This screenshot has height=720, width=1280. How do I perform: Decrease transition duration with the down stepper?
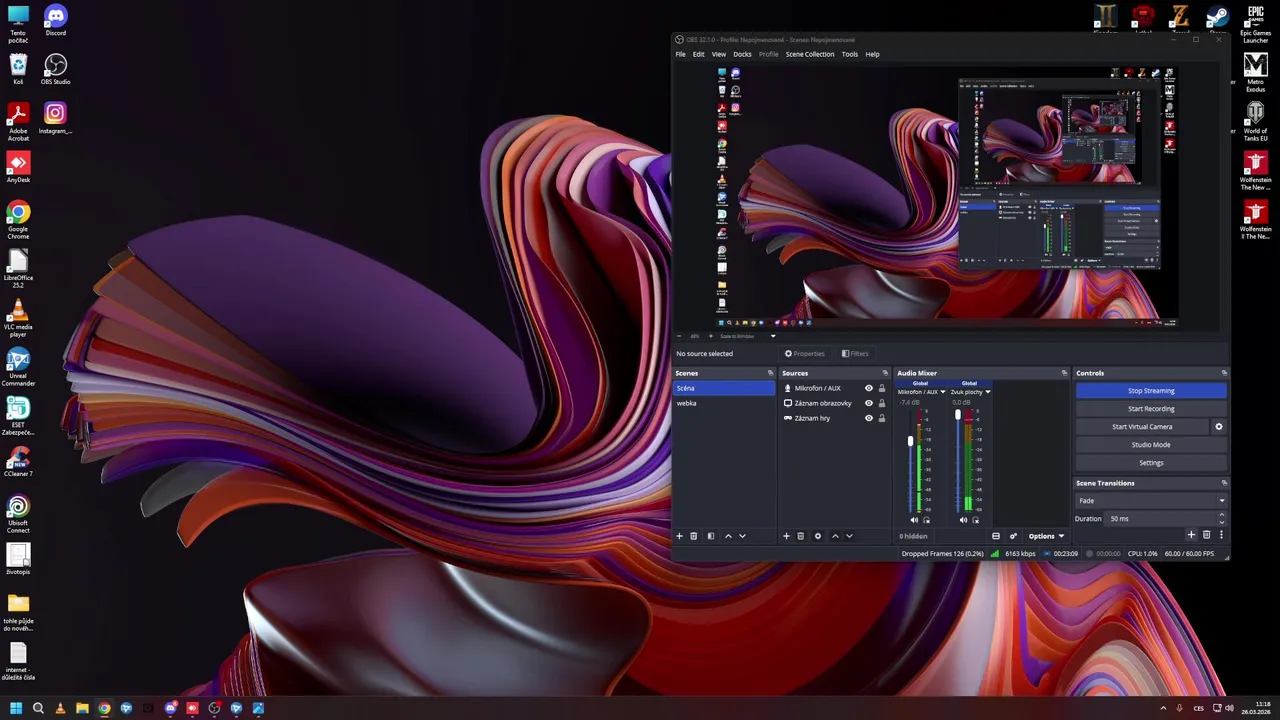click(x=1221, y=522)
